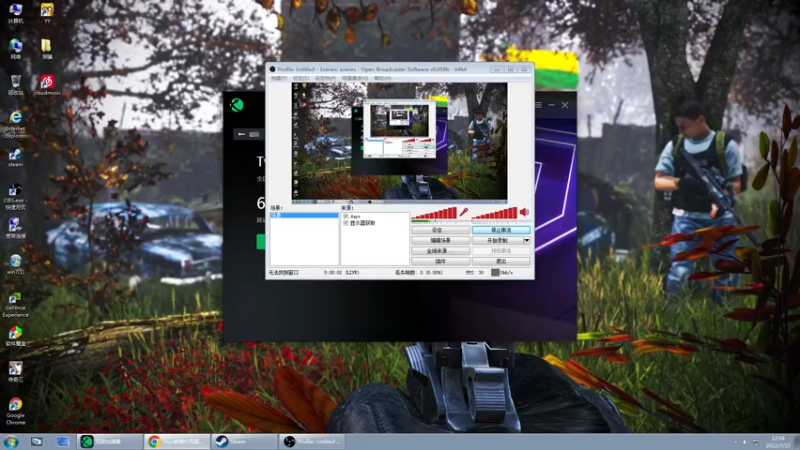
Task: Click the OBS preview display area
Action: pos(399,141)
